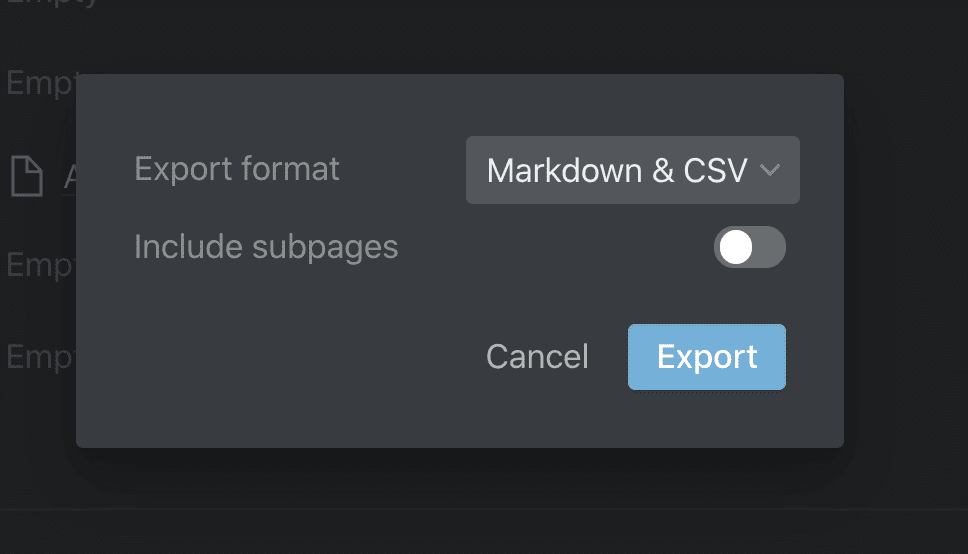Screen dimensions: 968x554
Task: Enable subpages via the Include subpages label
Action: 266,248
